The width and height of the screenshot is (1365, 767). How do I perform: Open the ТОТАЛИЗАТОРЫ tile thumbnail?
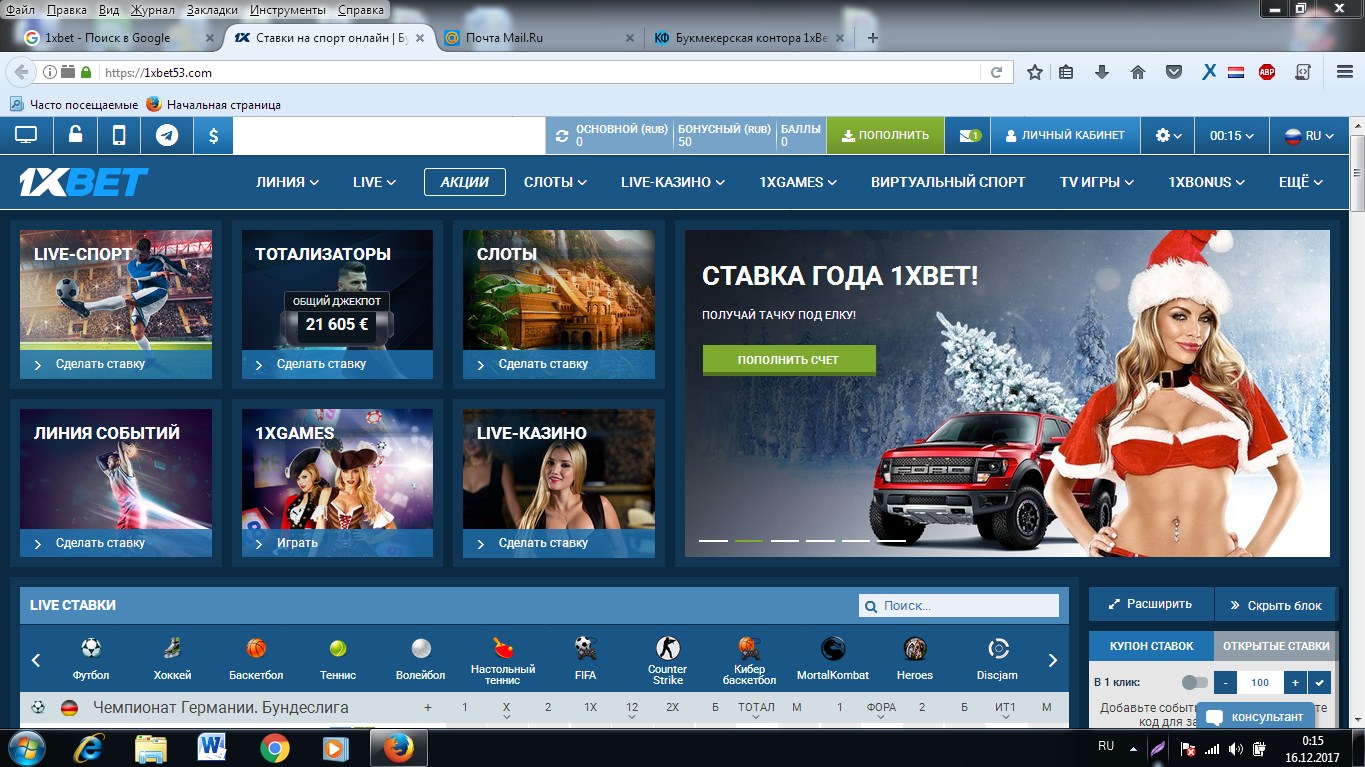(337, 304)
